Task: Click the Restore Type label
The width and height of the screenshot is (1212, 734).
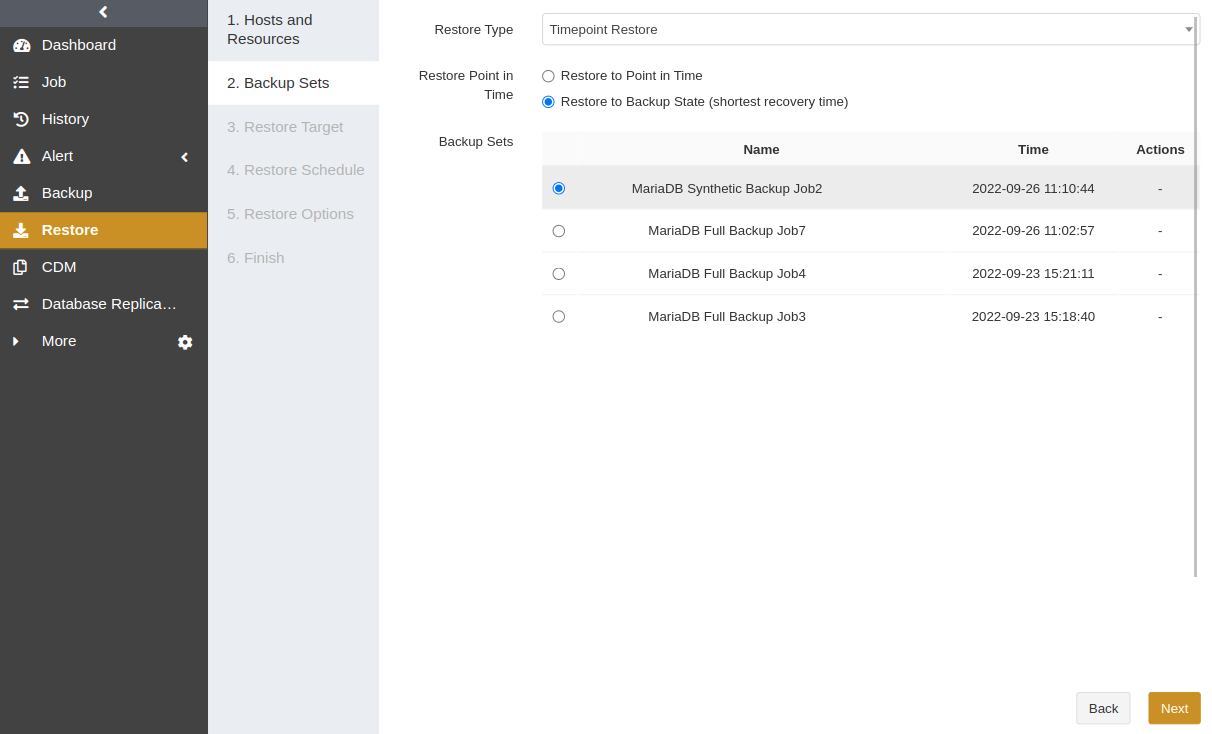Action: click(x=474, y=30)
